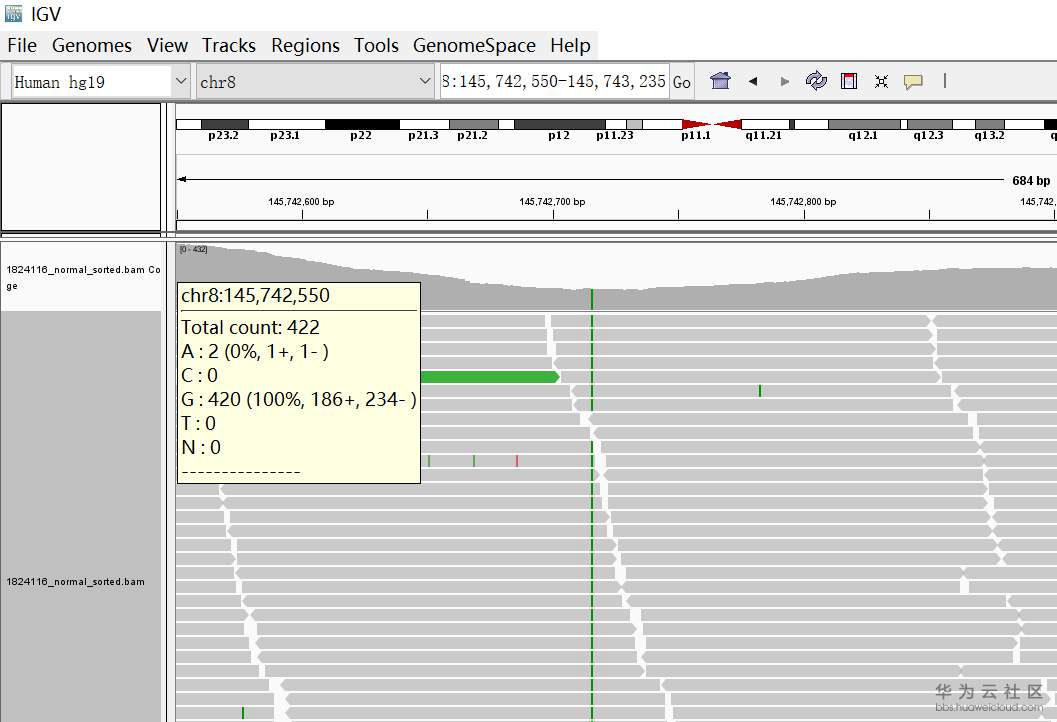The image size is (1057, 722).
Task: Click the Home whole-genome view icon
Action: click(720, 81)
